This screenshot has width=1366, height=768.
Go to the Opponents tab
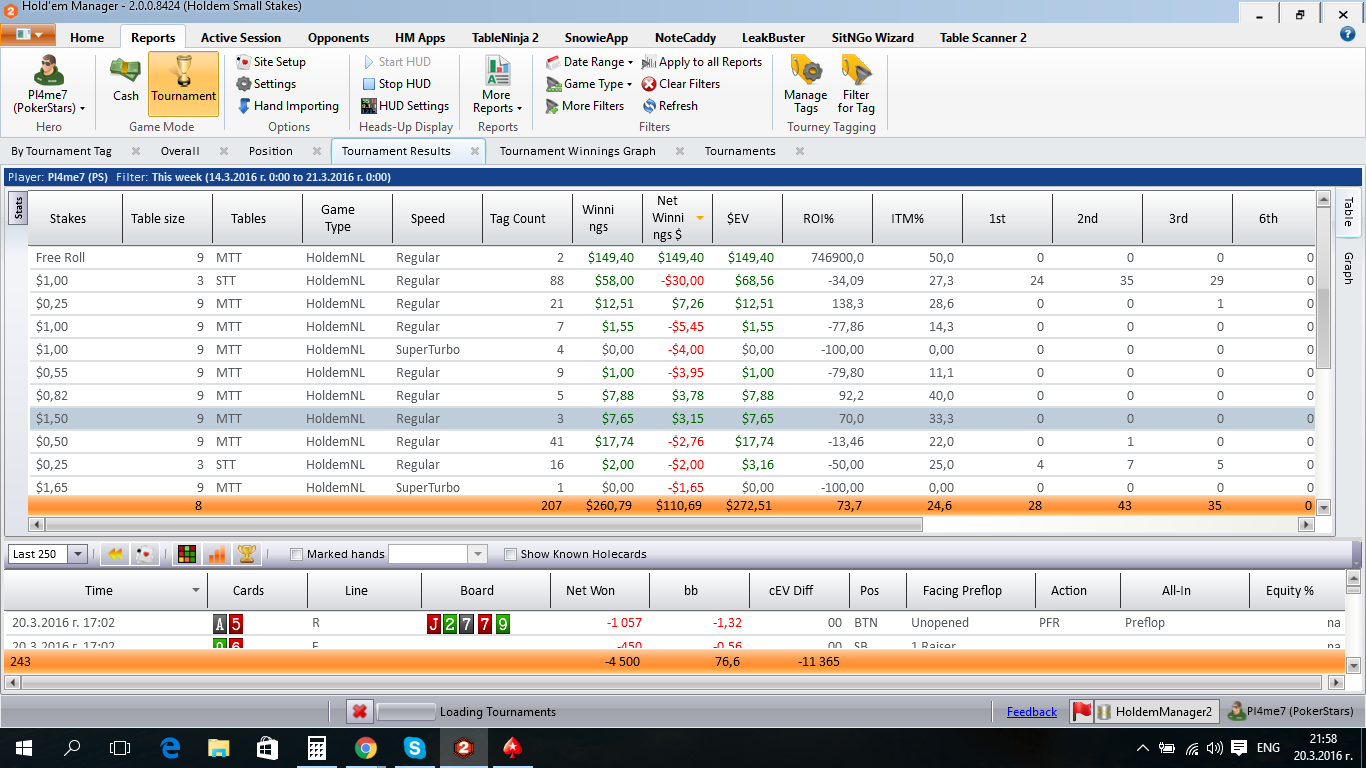(x=338, y=38)
